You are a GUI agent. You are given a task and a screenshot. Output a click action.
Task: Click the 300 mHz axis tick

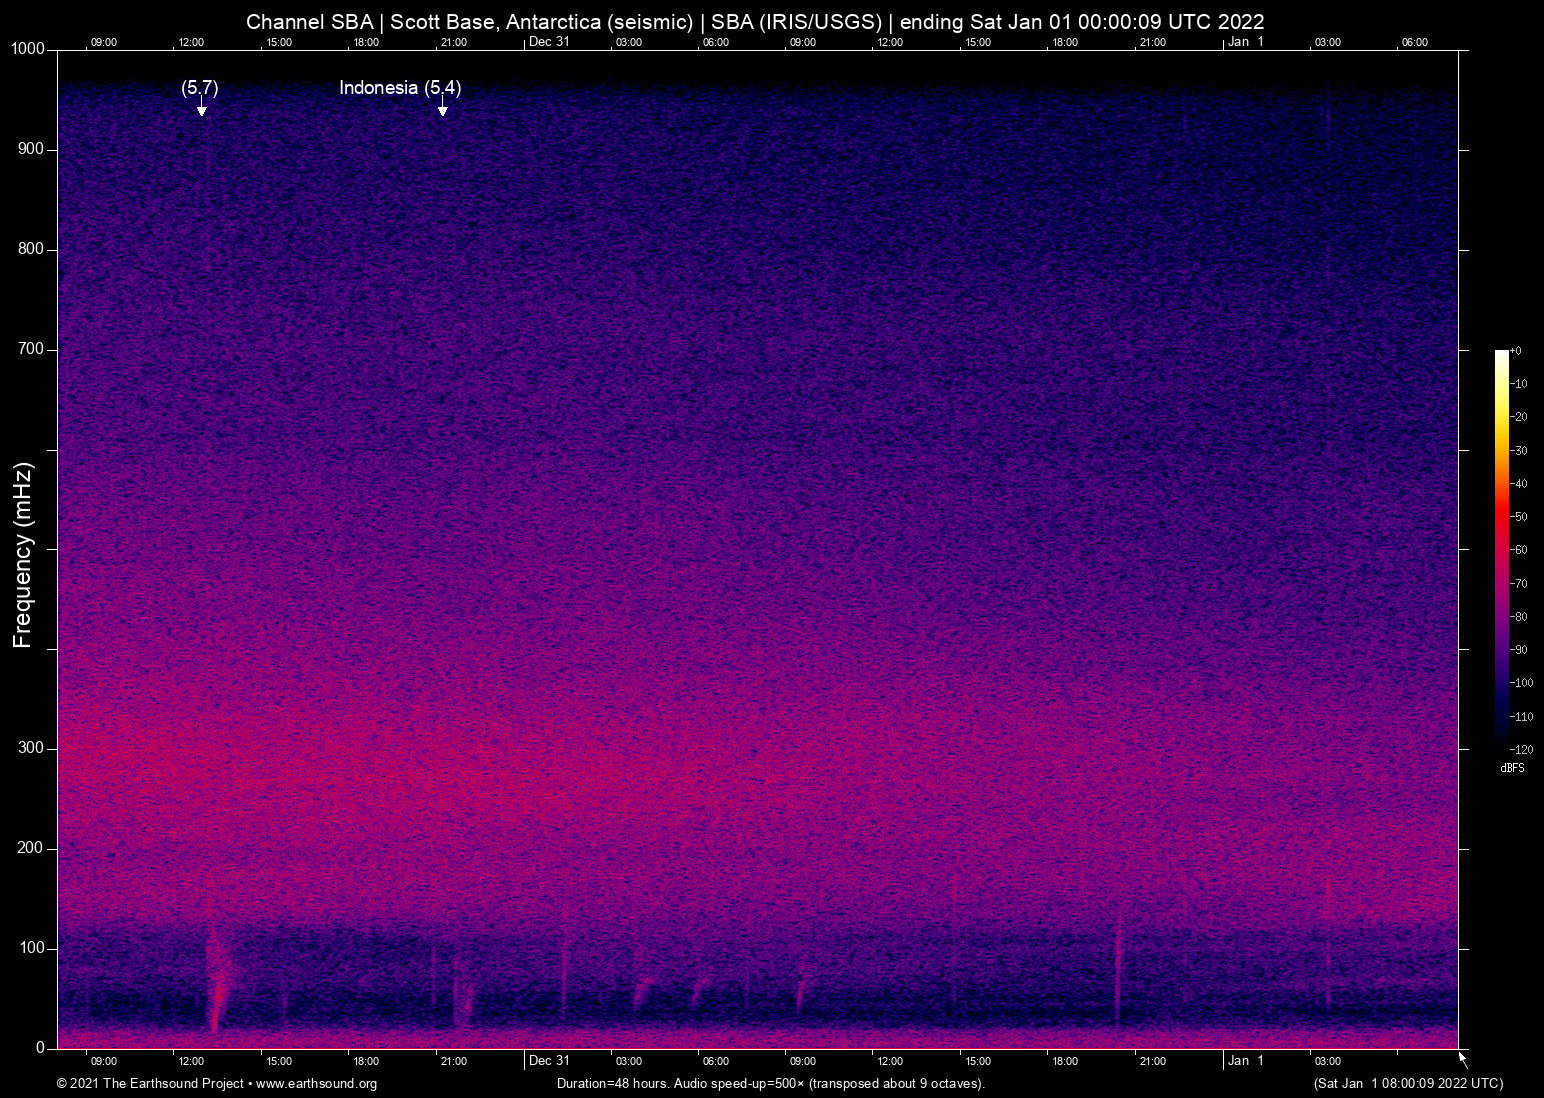pyautogui.click(x=32, y=747)
